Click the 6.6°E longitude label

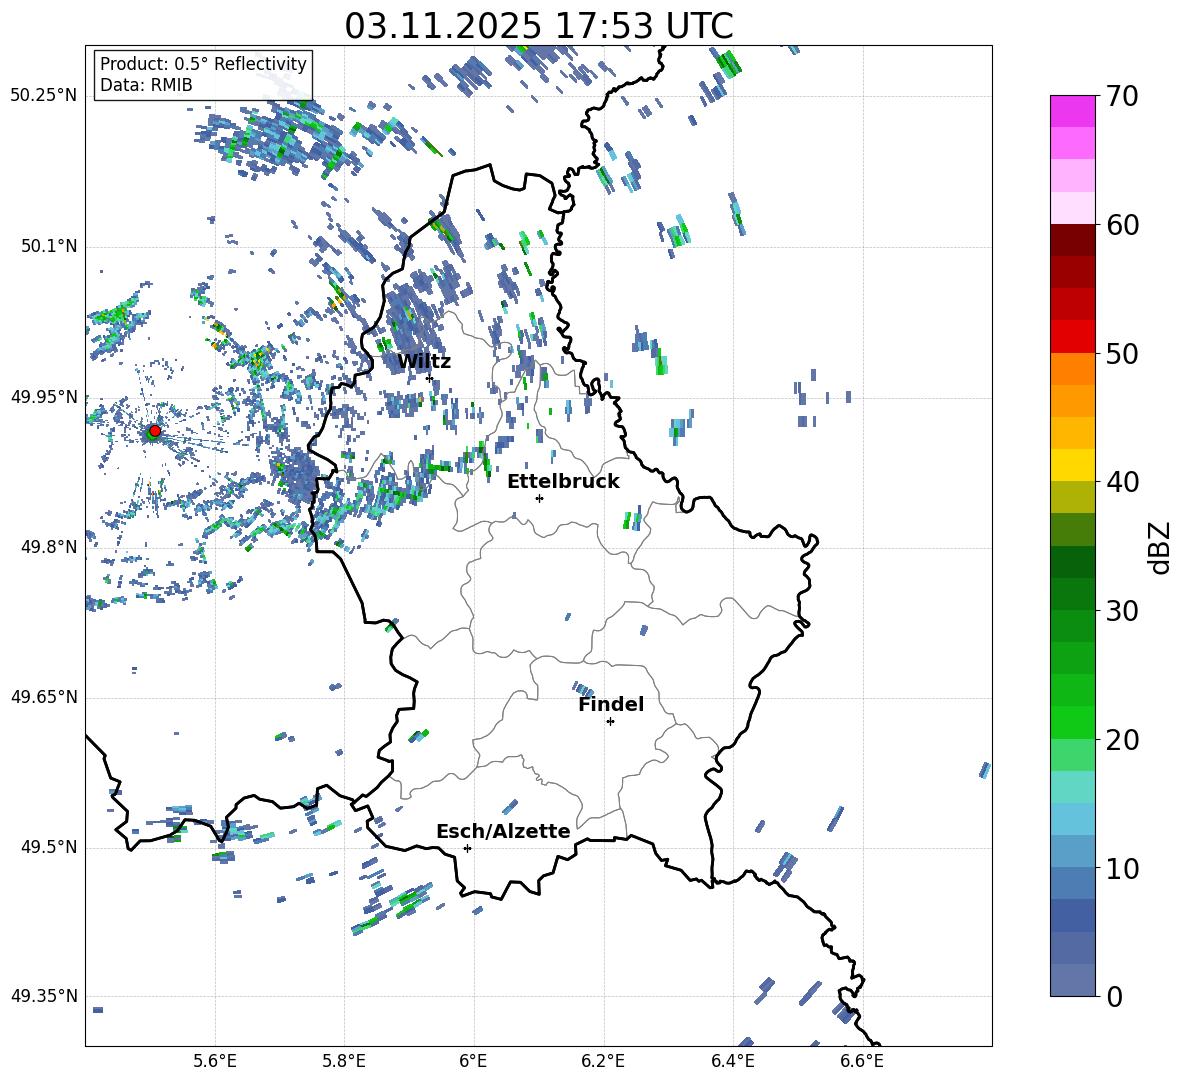tap(862, 1061)
